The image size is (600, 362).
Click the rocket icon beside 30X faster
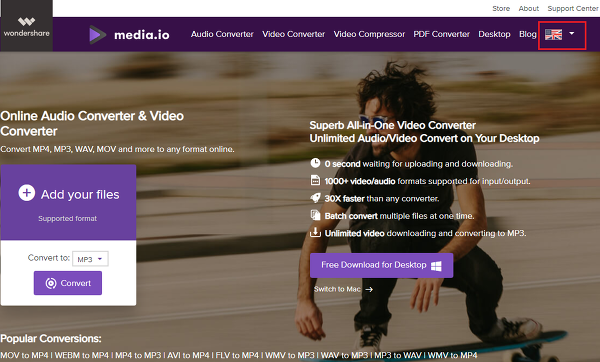[x=315, y=198]
